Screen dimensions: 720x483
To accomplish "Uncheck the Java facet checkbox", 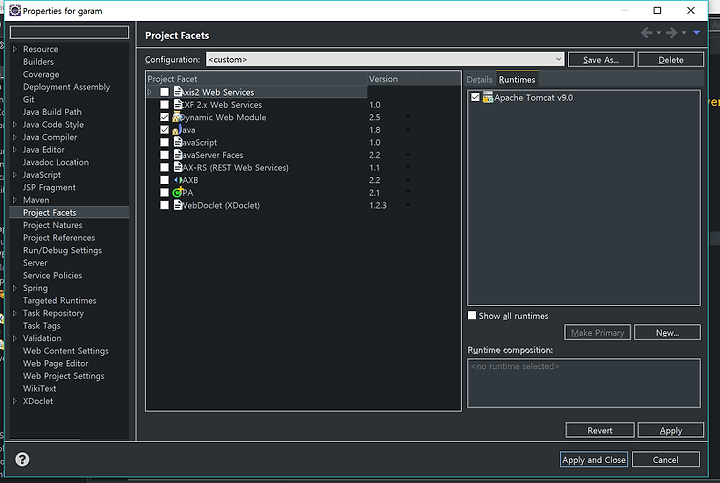I will (164, 129).
